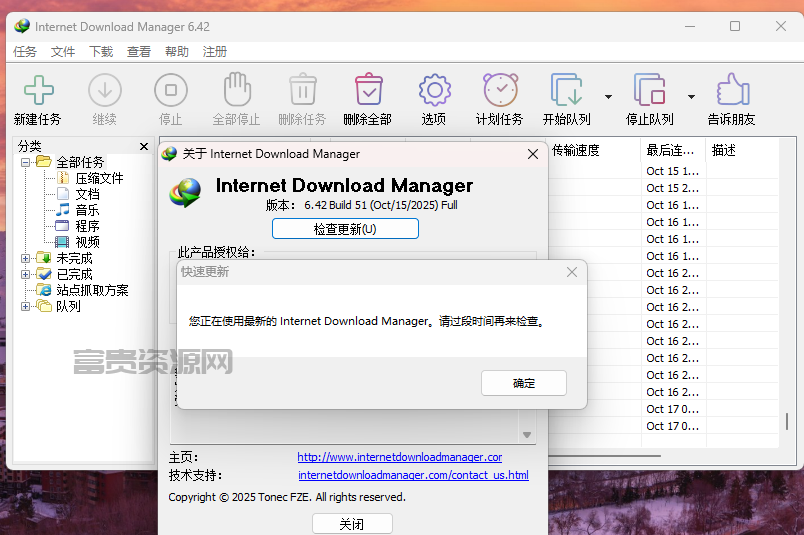
Task: Select 压缩文件 label in category tree
Action: click(99, 179)
